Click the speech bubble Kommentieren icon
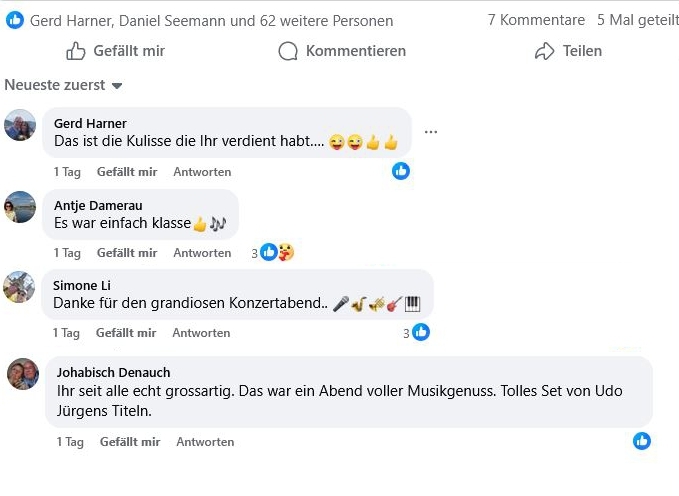Viewport: 679px width, 496px height. 288,51
